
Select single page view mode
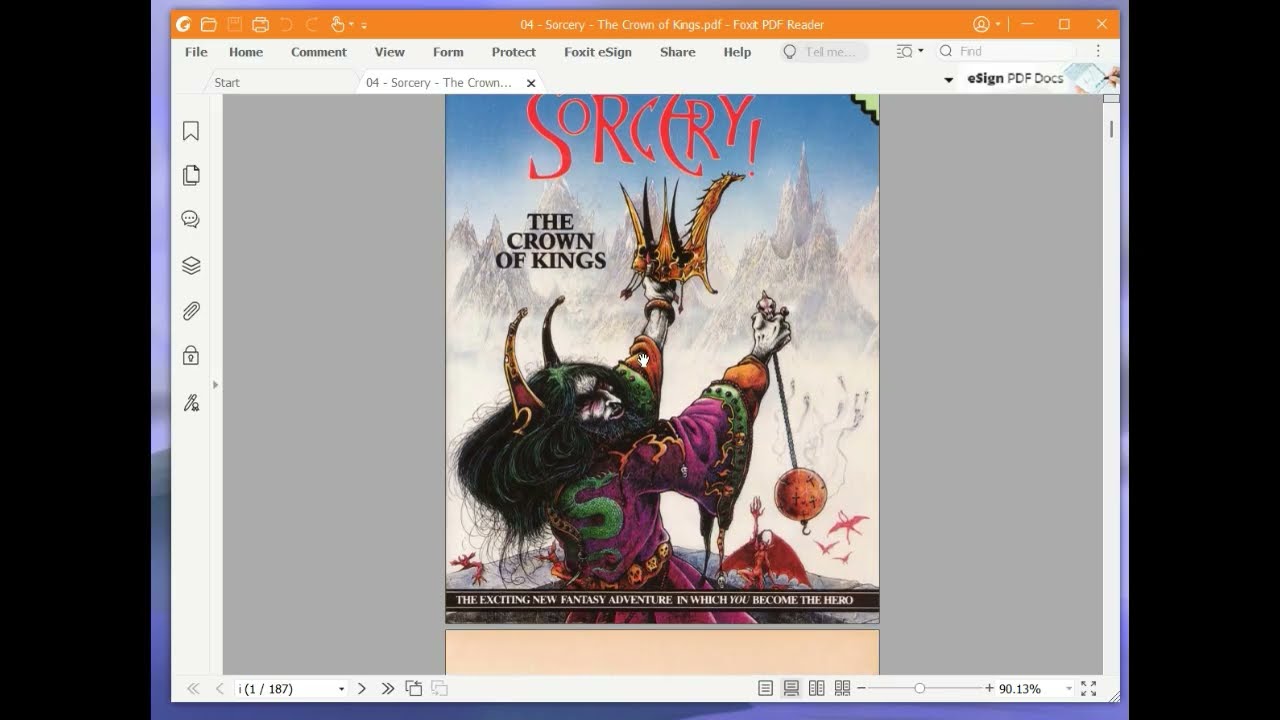click(765, 688)
